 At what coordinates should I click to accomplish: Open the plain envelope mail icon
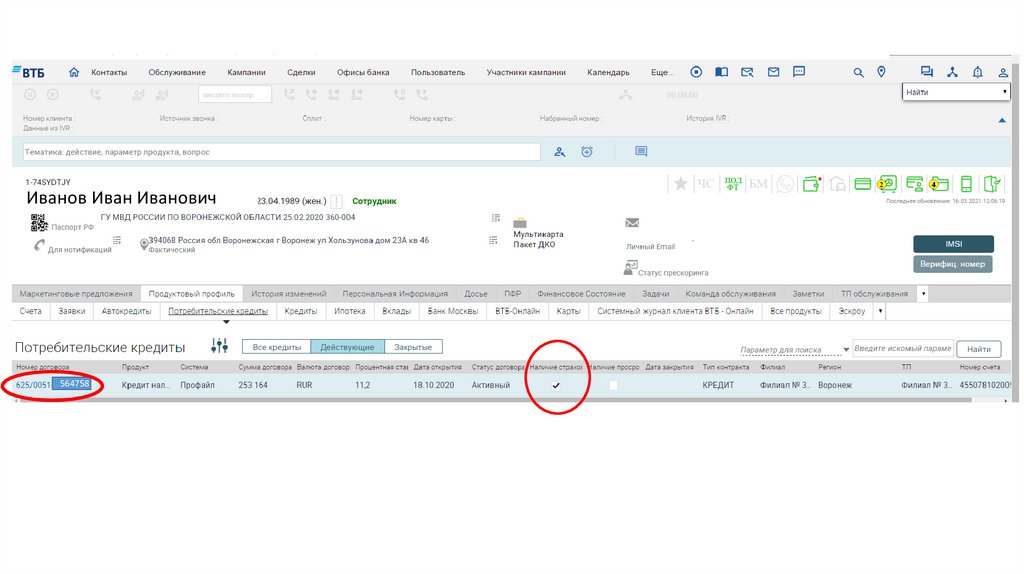click(773, 72)
